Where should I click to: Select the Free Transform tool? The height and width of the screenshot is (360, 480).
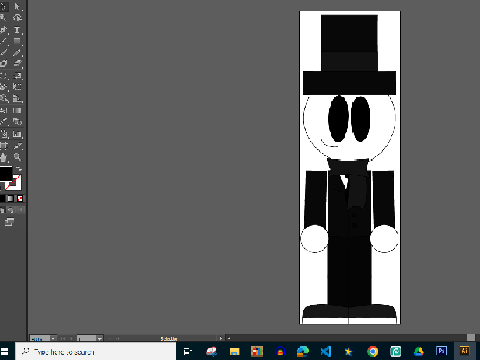pyautogui.click(x=17, y=87)
